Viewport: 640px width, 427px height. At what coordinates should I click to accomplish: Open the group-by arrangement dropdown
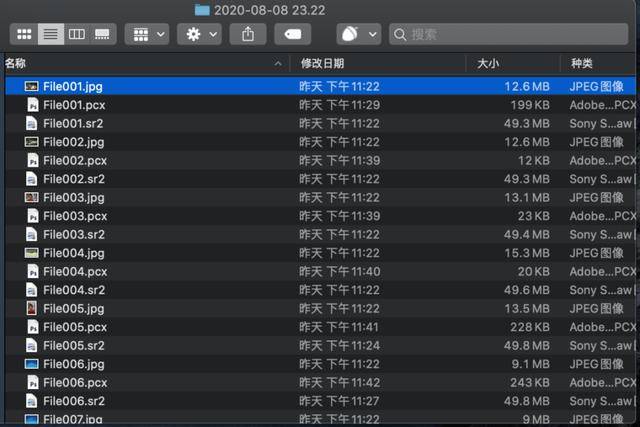point(147,34)
